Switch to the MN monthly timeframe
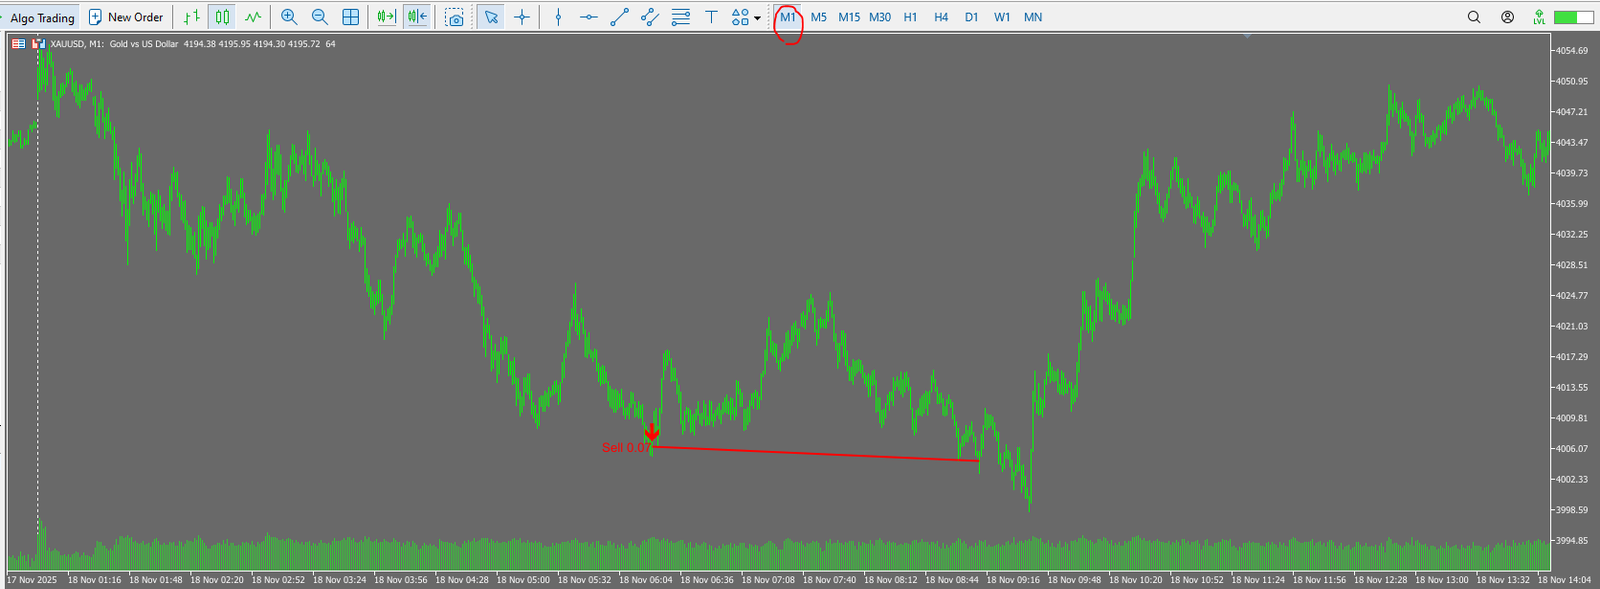This screenshot has width=1600, height=589. pyautogui.click(x=1033, y=17)
